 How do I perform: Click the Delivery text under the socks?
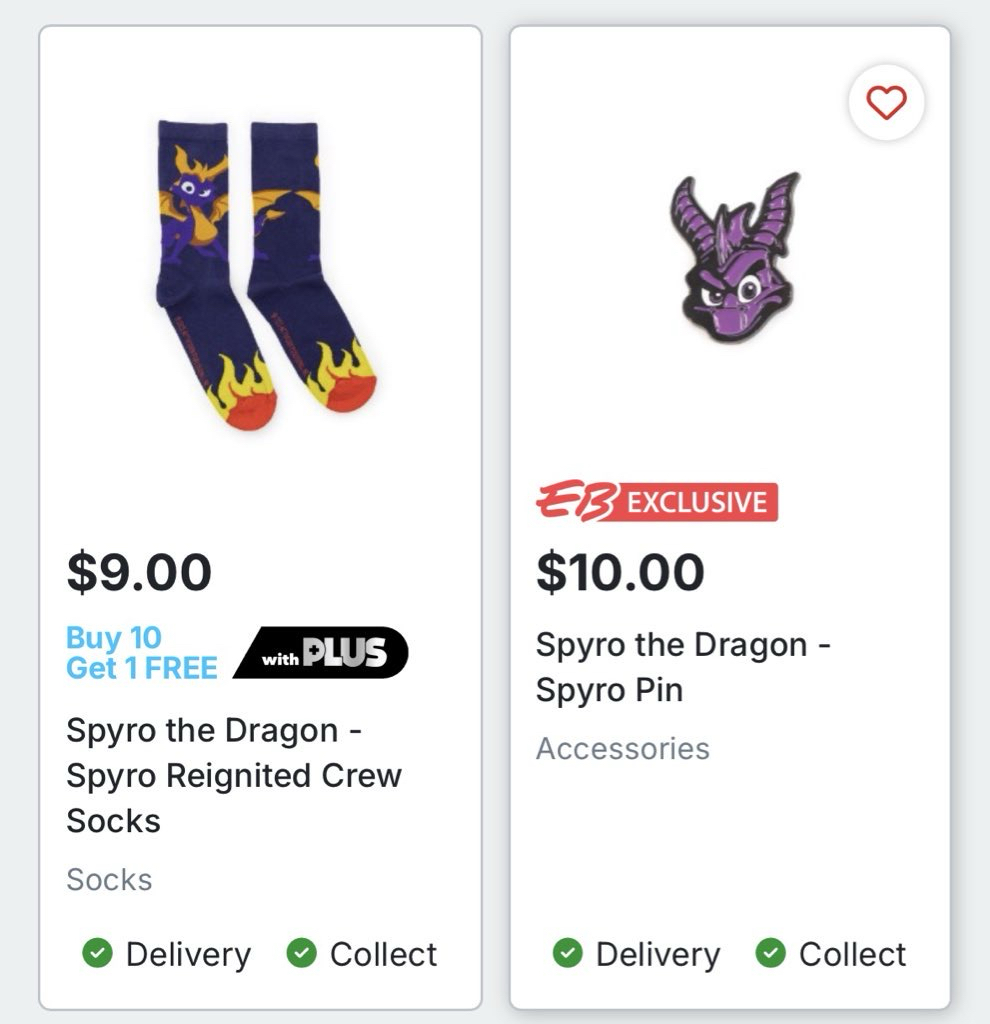point(188,955)
